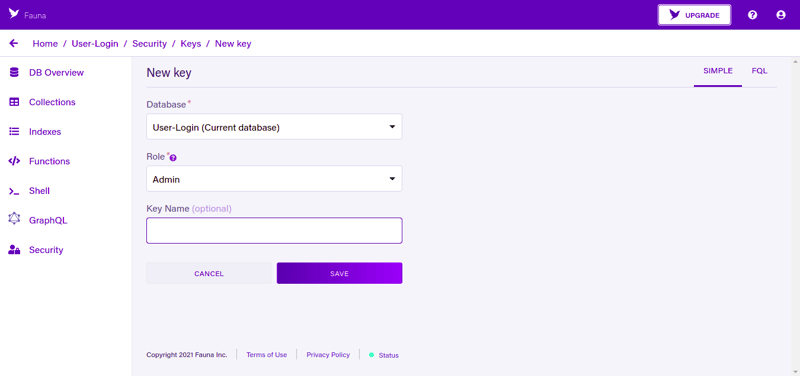This screenshot has width=800, height=376.
Task: Switch to the FQL tab
Action: tap(759, 71)
